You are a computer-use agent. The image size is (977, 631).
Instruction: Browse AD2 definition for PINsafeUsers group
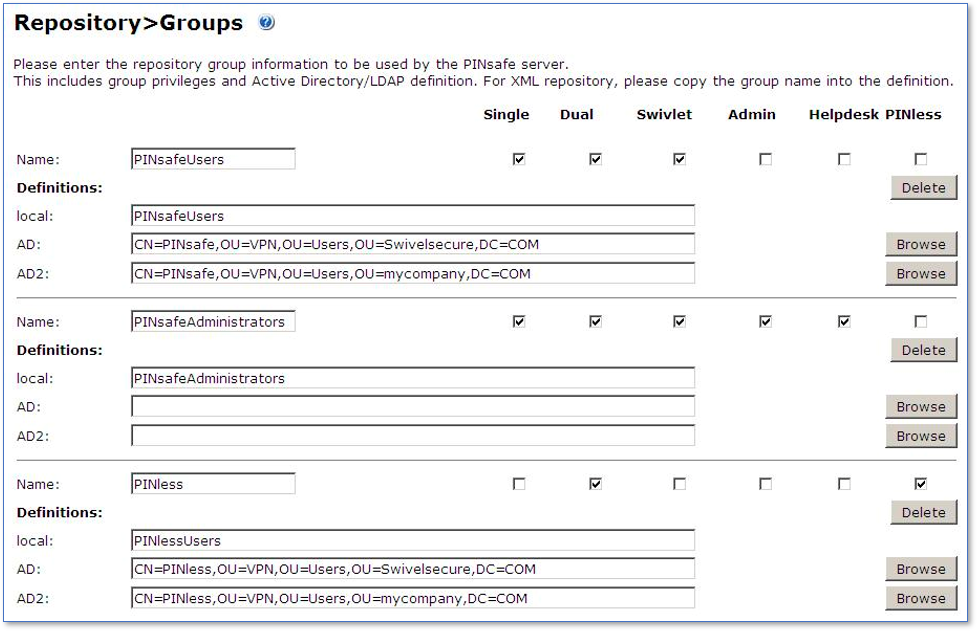click(x=921, y=274)
